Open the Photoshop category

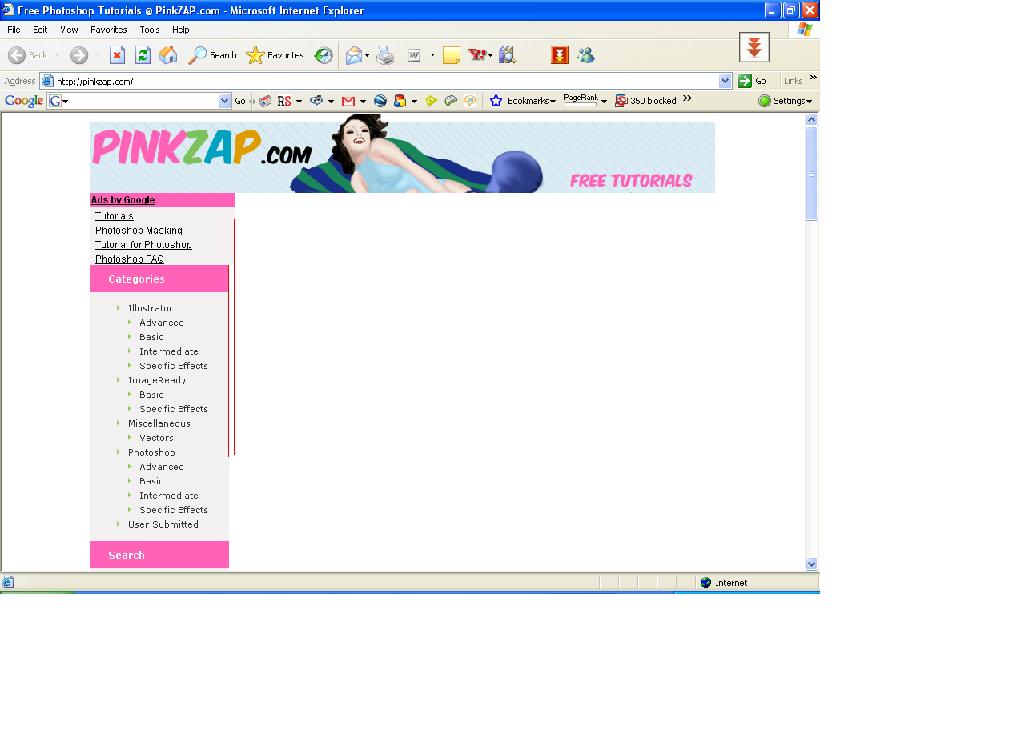(152, 453)
